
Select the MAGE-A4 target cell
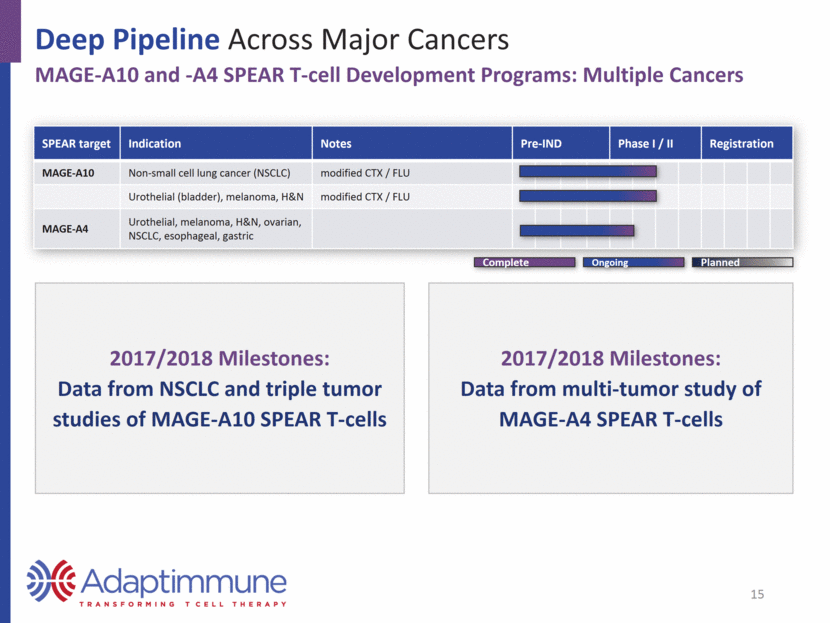[77, 229]
